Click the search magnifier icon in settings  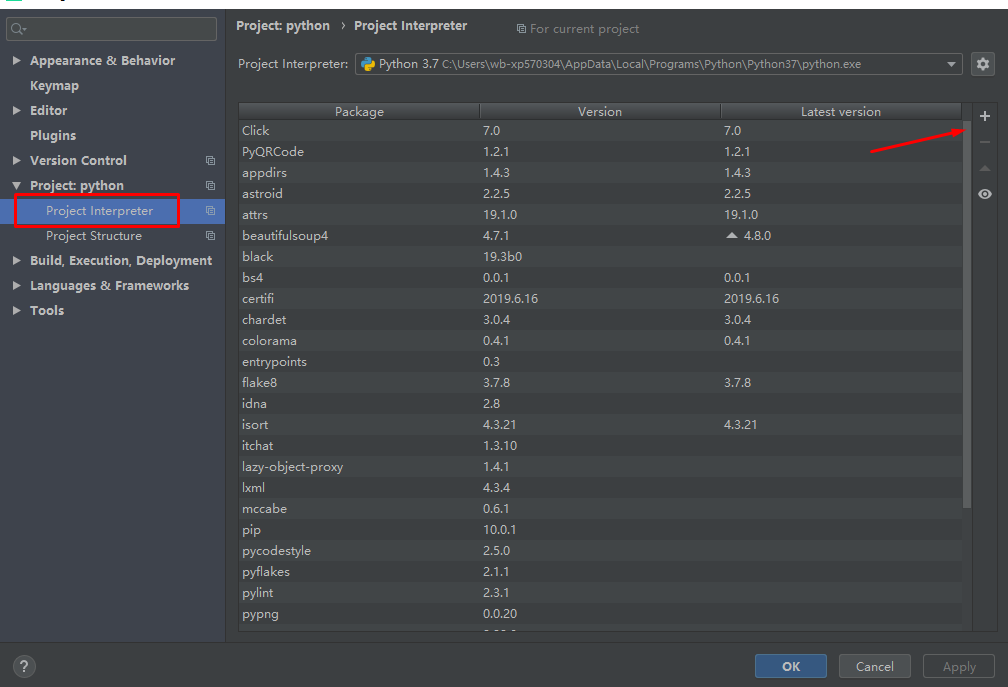(18, 29)
